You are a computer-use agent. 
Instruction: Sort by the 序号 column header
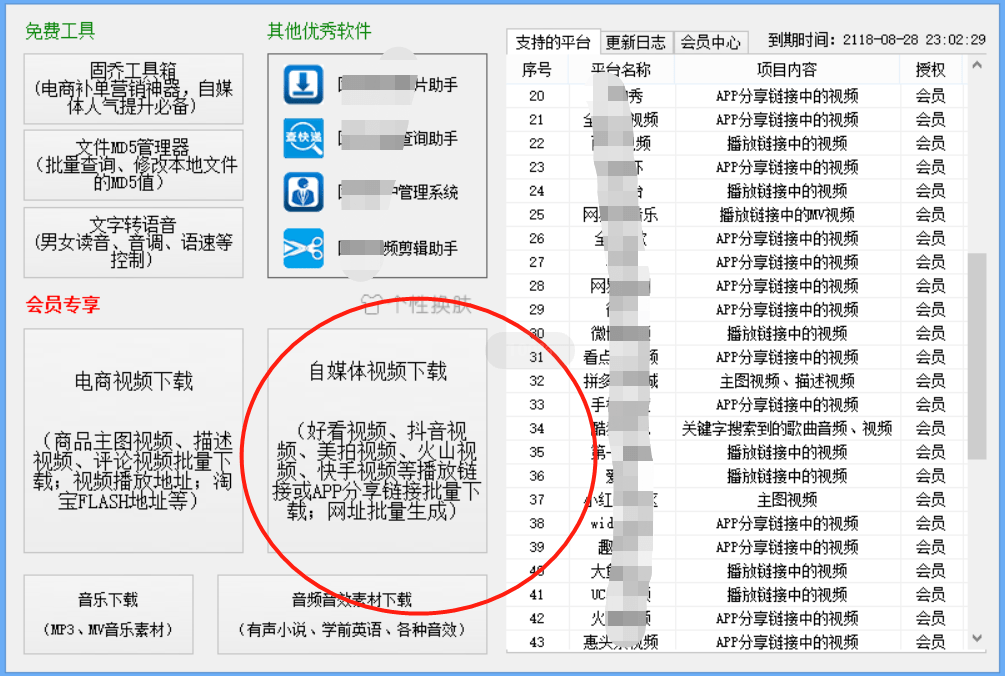click(x=537, y=70)
